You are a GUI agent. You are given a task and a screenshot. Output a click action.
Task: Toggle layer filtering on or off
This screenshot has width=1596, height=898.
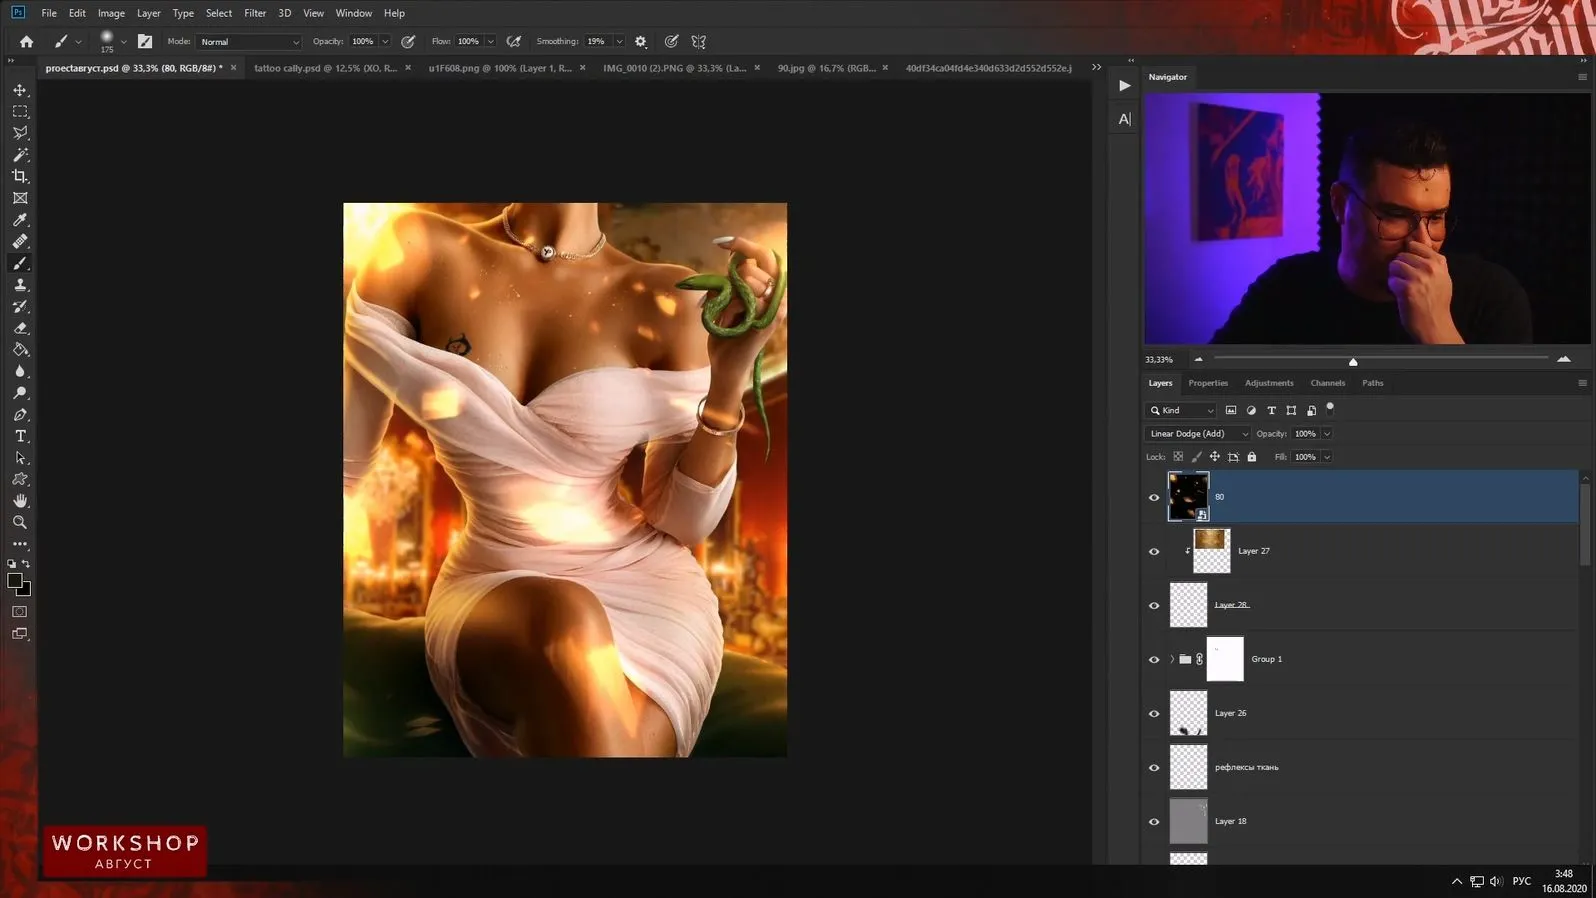tap(1330, 407)
